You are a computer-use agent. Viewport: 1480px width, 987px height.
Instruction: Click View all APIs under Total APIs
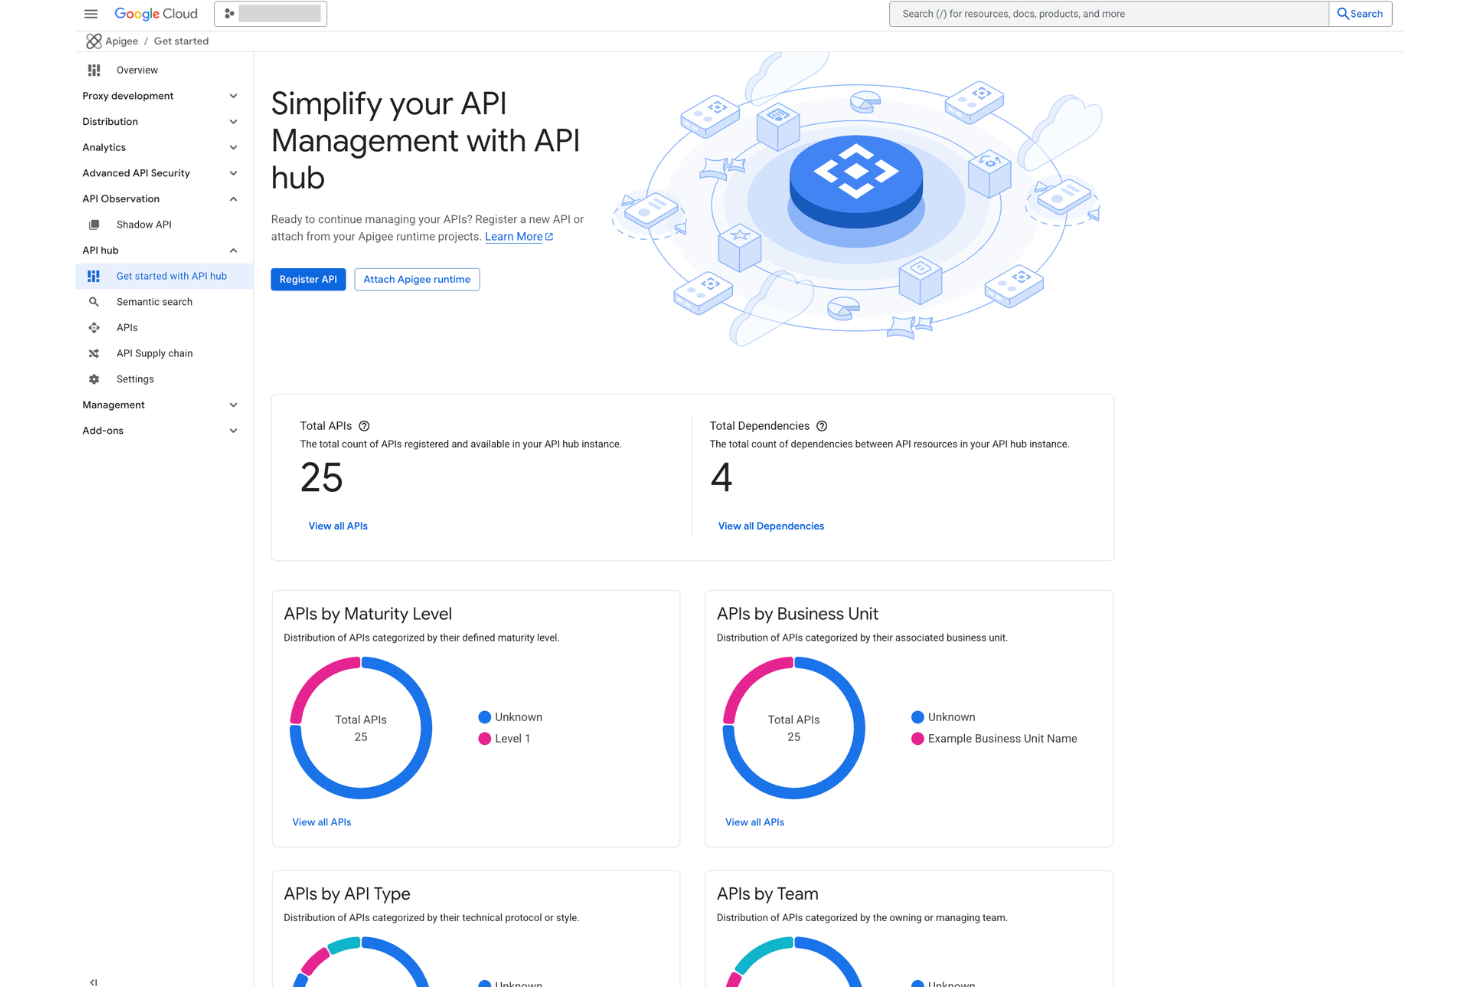[x=338, y=526]
